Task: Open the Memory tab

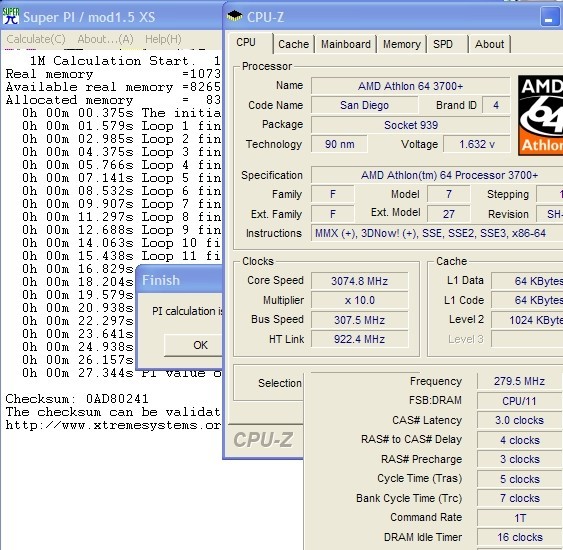Action: click(401, 44)
